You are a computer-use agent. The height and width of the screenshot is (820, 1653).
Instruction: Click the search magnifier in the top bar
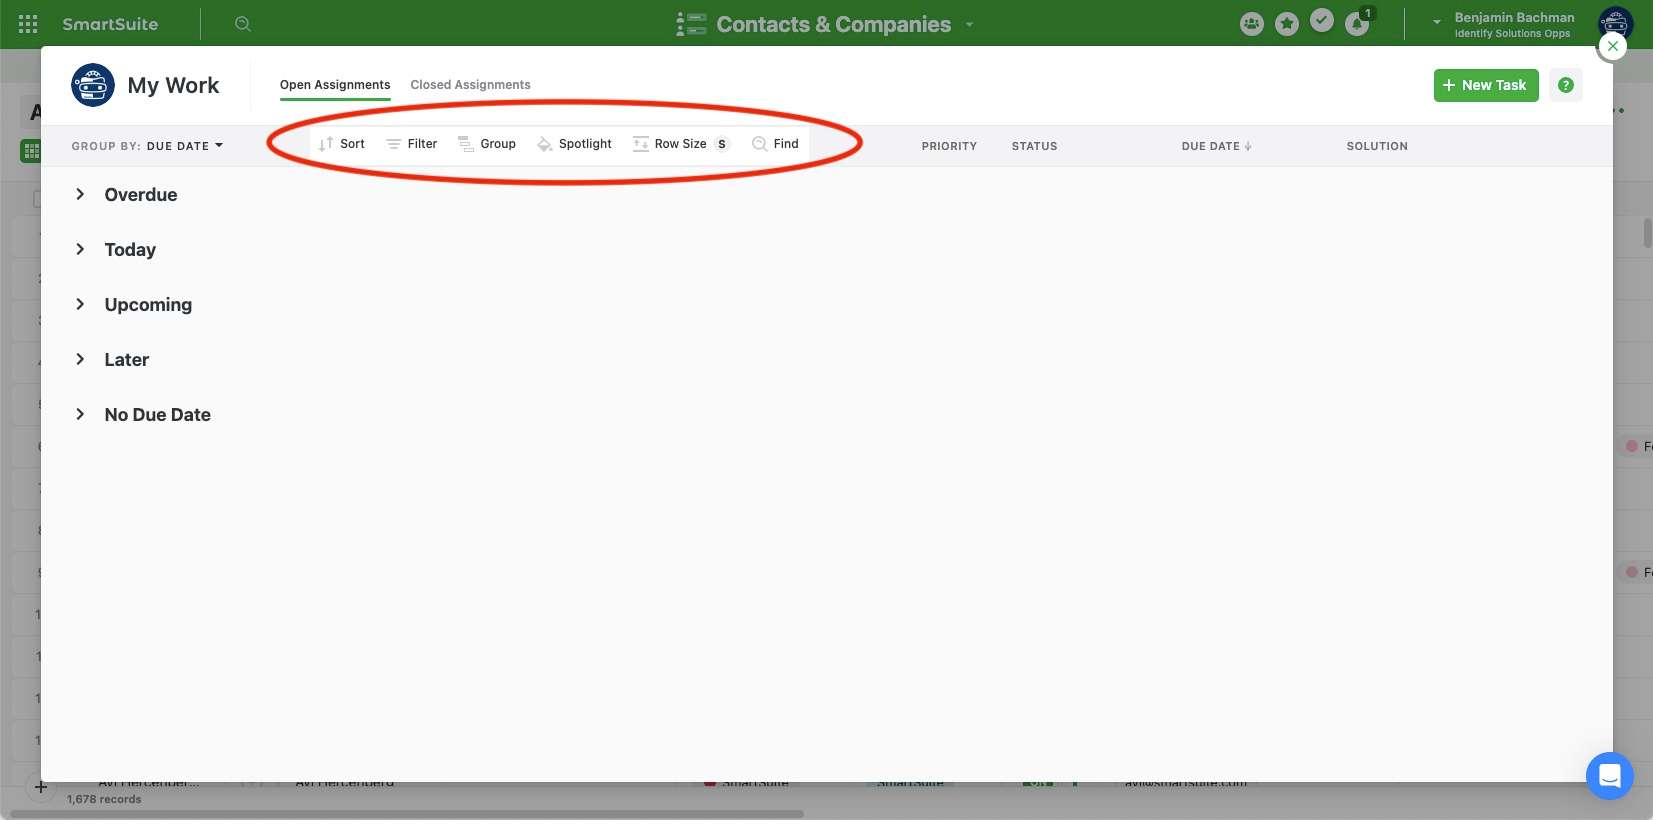tap(242, 24)
